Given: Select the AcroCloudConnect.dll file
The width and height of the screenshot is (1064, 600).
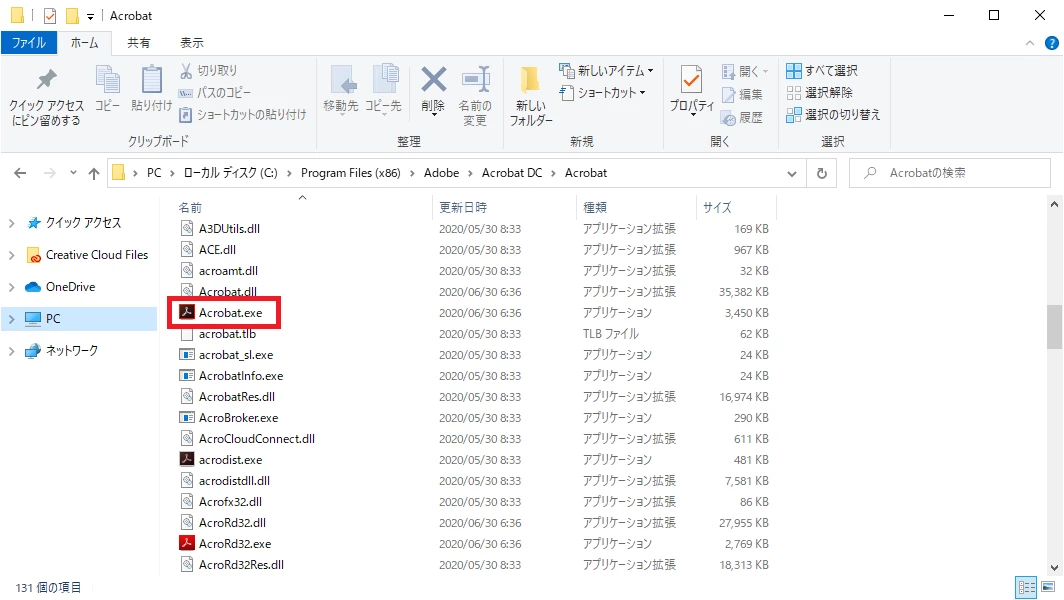Looking at the screenshot, I should (256, 438).
